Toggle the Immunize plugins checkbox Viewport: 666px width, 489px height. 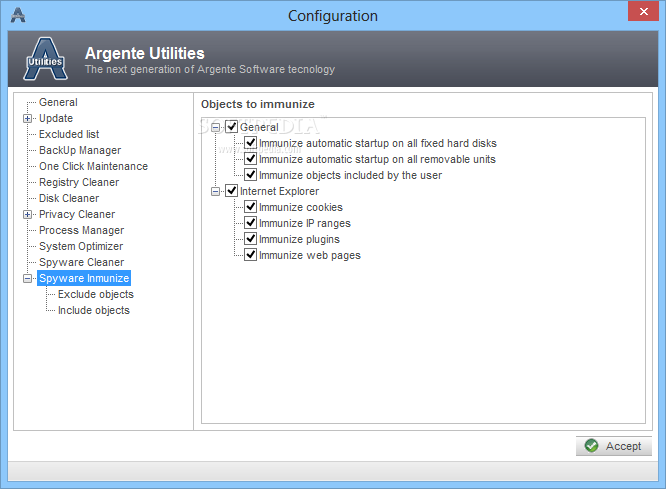[251, 239]
